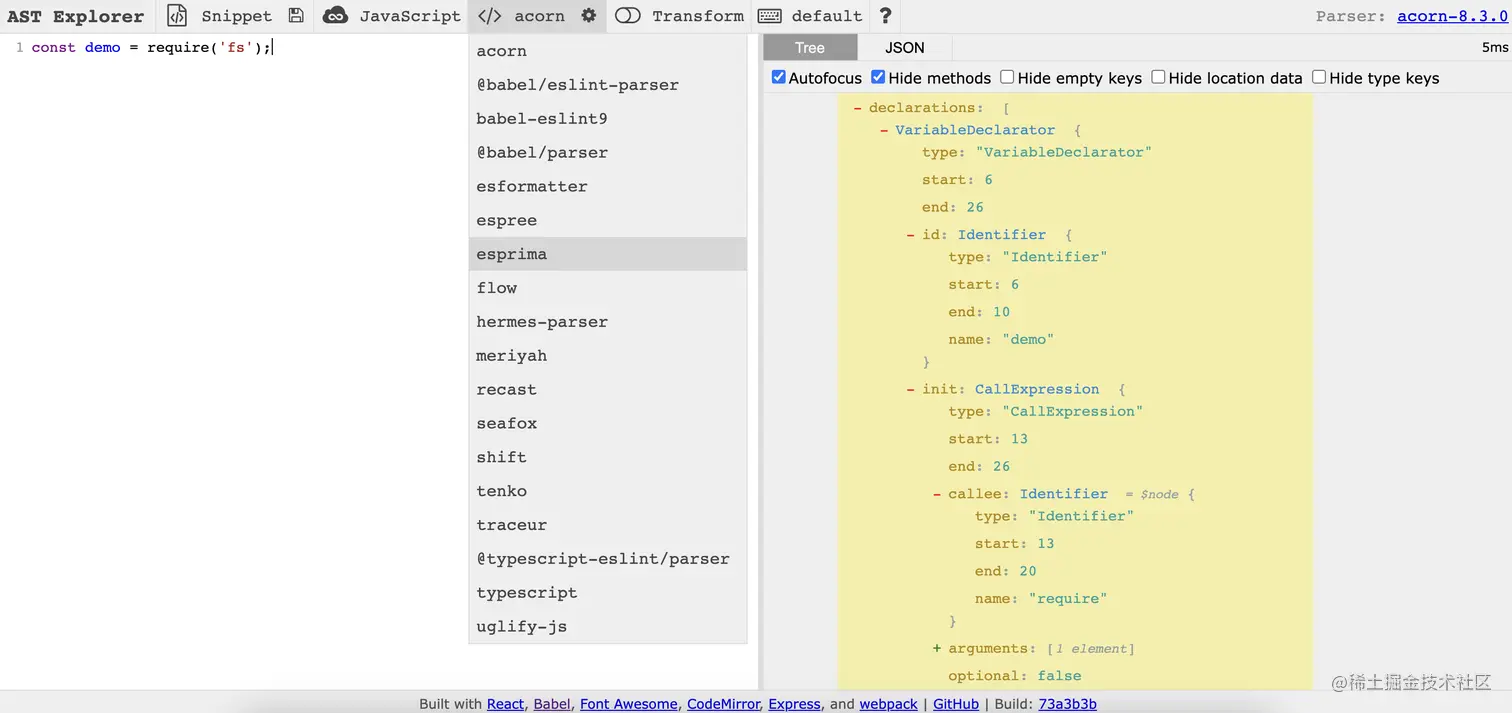The height and width of the screenshot is (713, 1512).
Task: Collapse the id Identifier node
Action: click(910, 236)
